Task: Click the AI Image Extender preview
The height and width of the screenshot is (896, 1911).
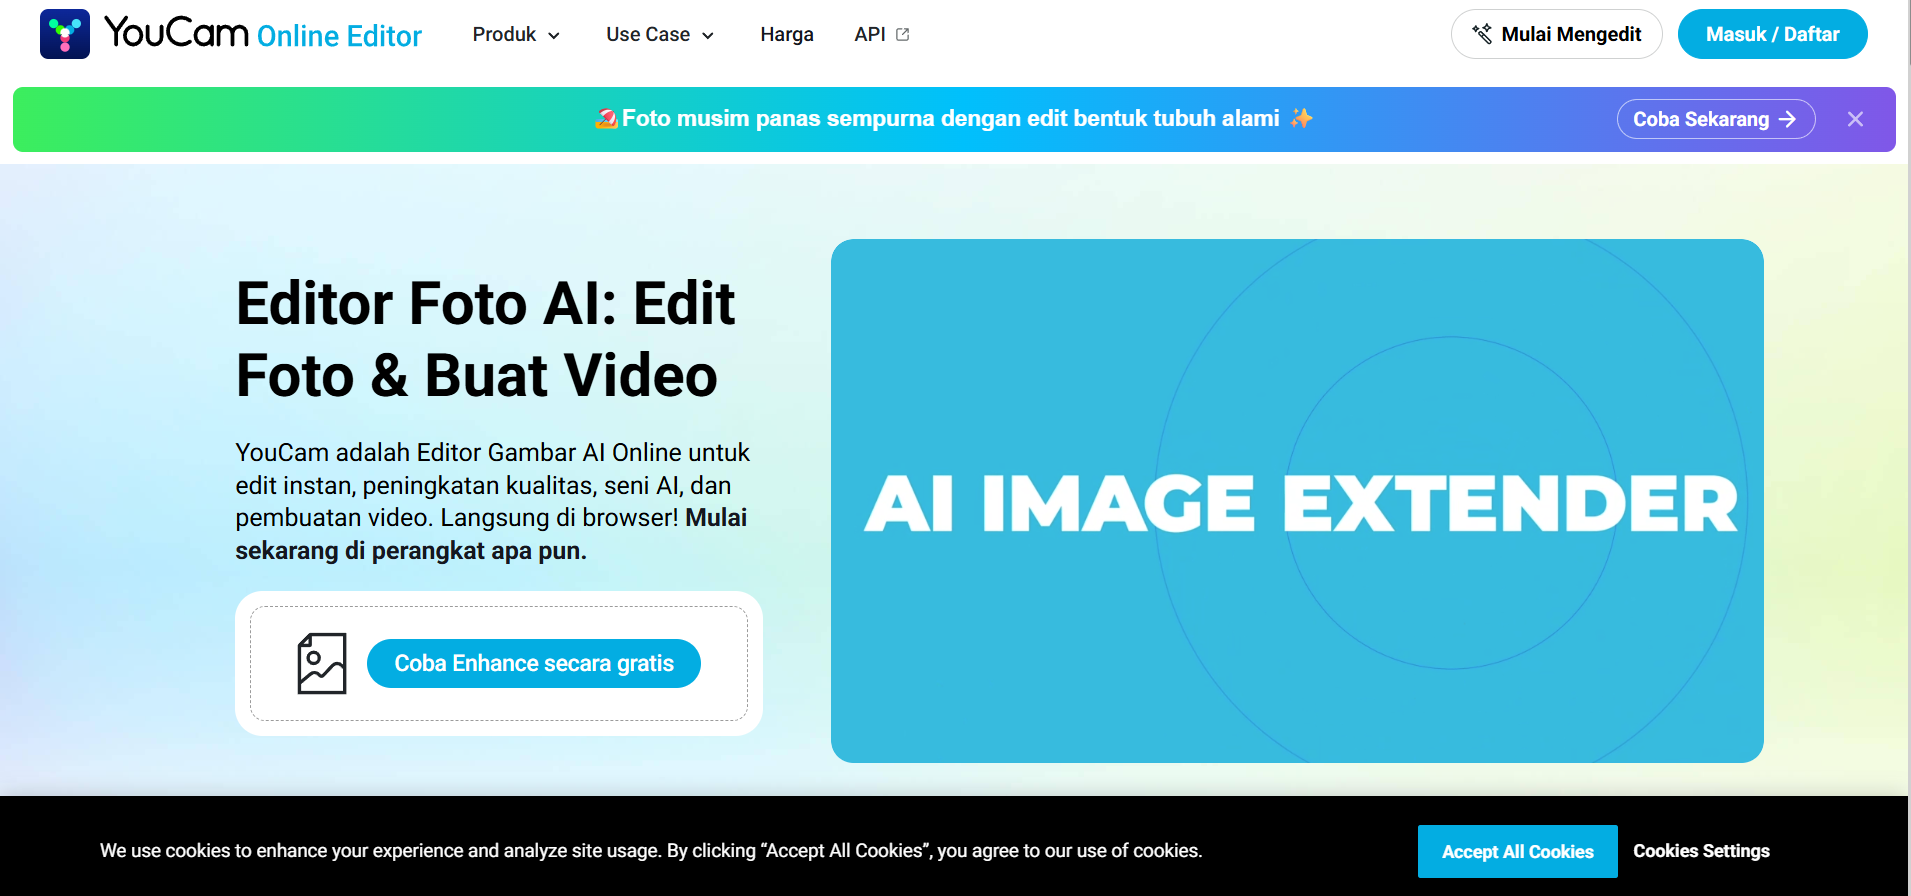Action: point(1297,501)
